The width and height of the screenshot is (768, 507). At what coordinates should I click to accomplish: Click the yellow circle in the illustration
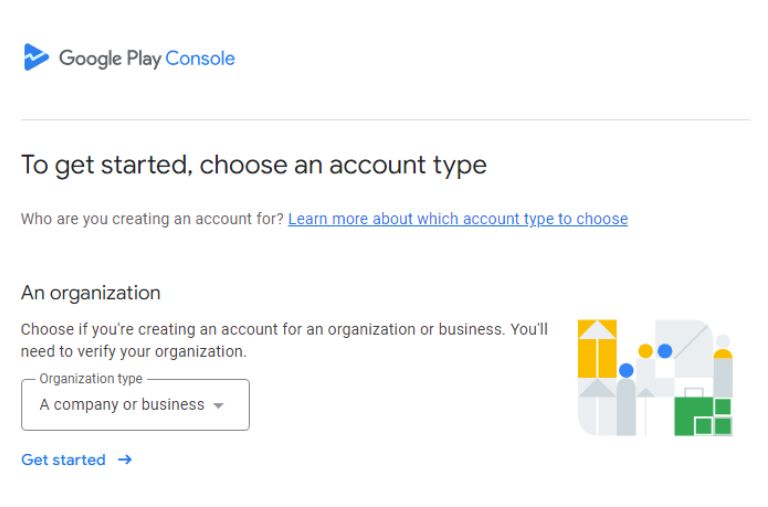[646, 351]
